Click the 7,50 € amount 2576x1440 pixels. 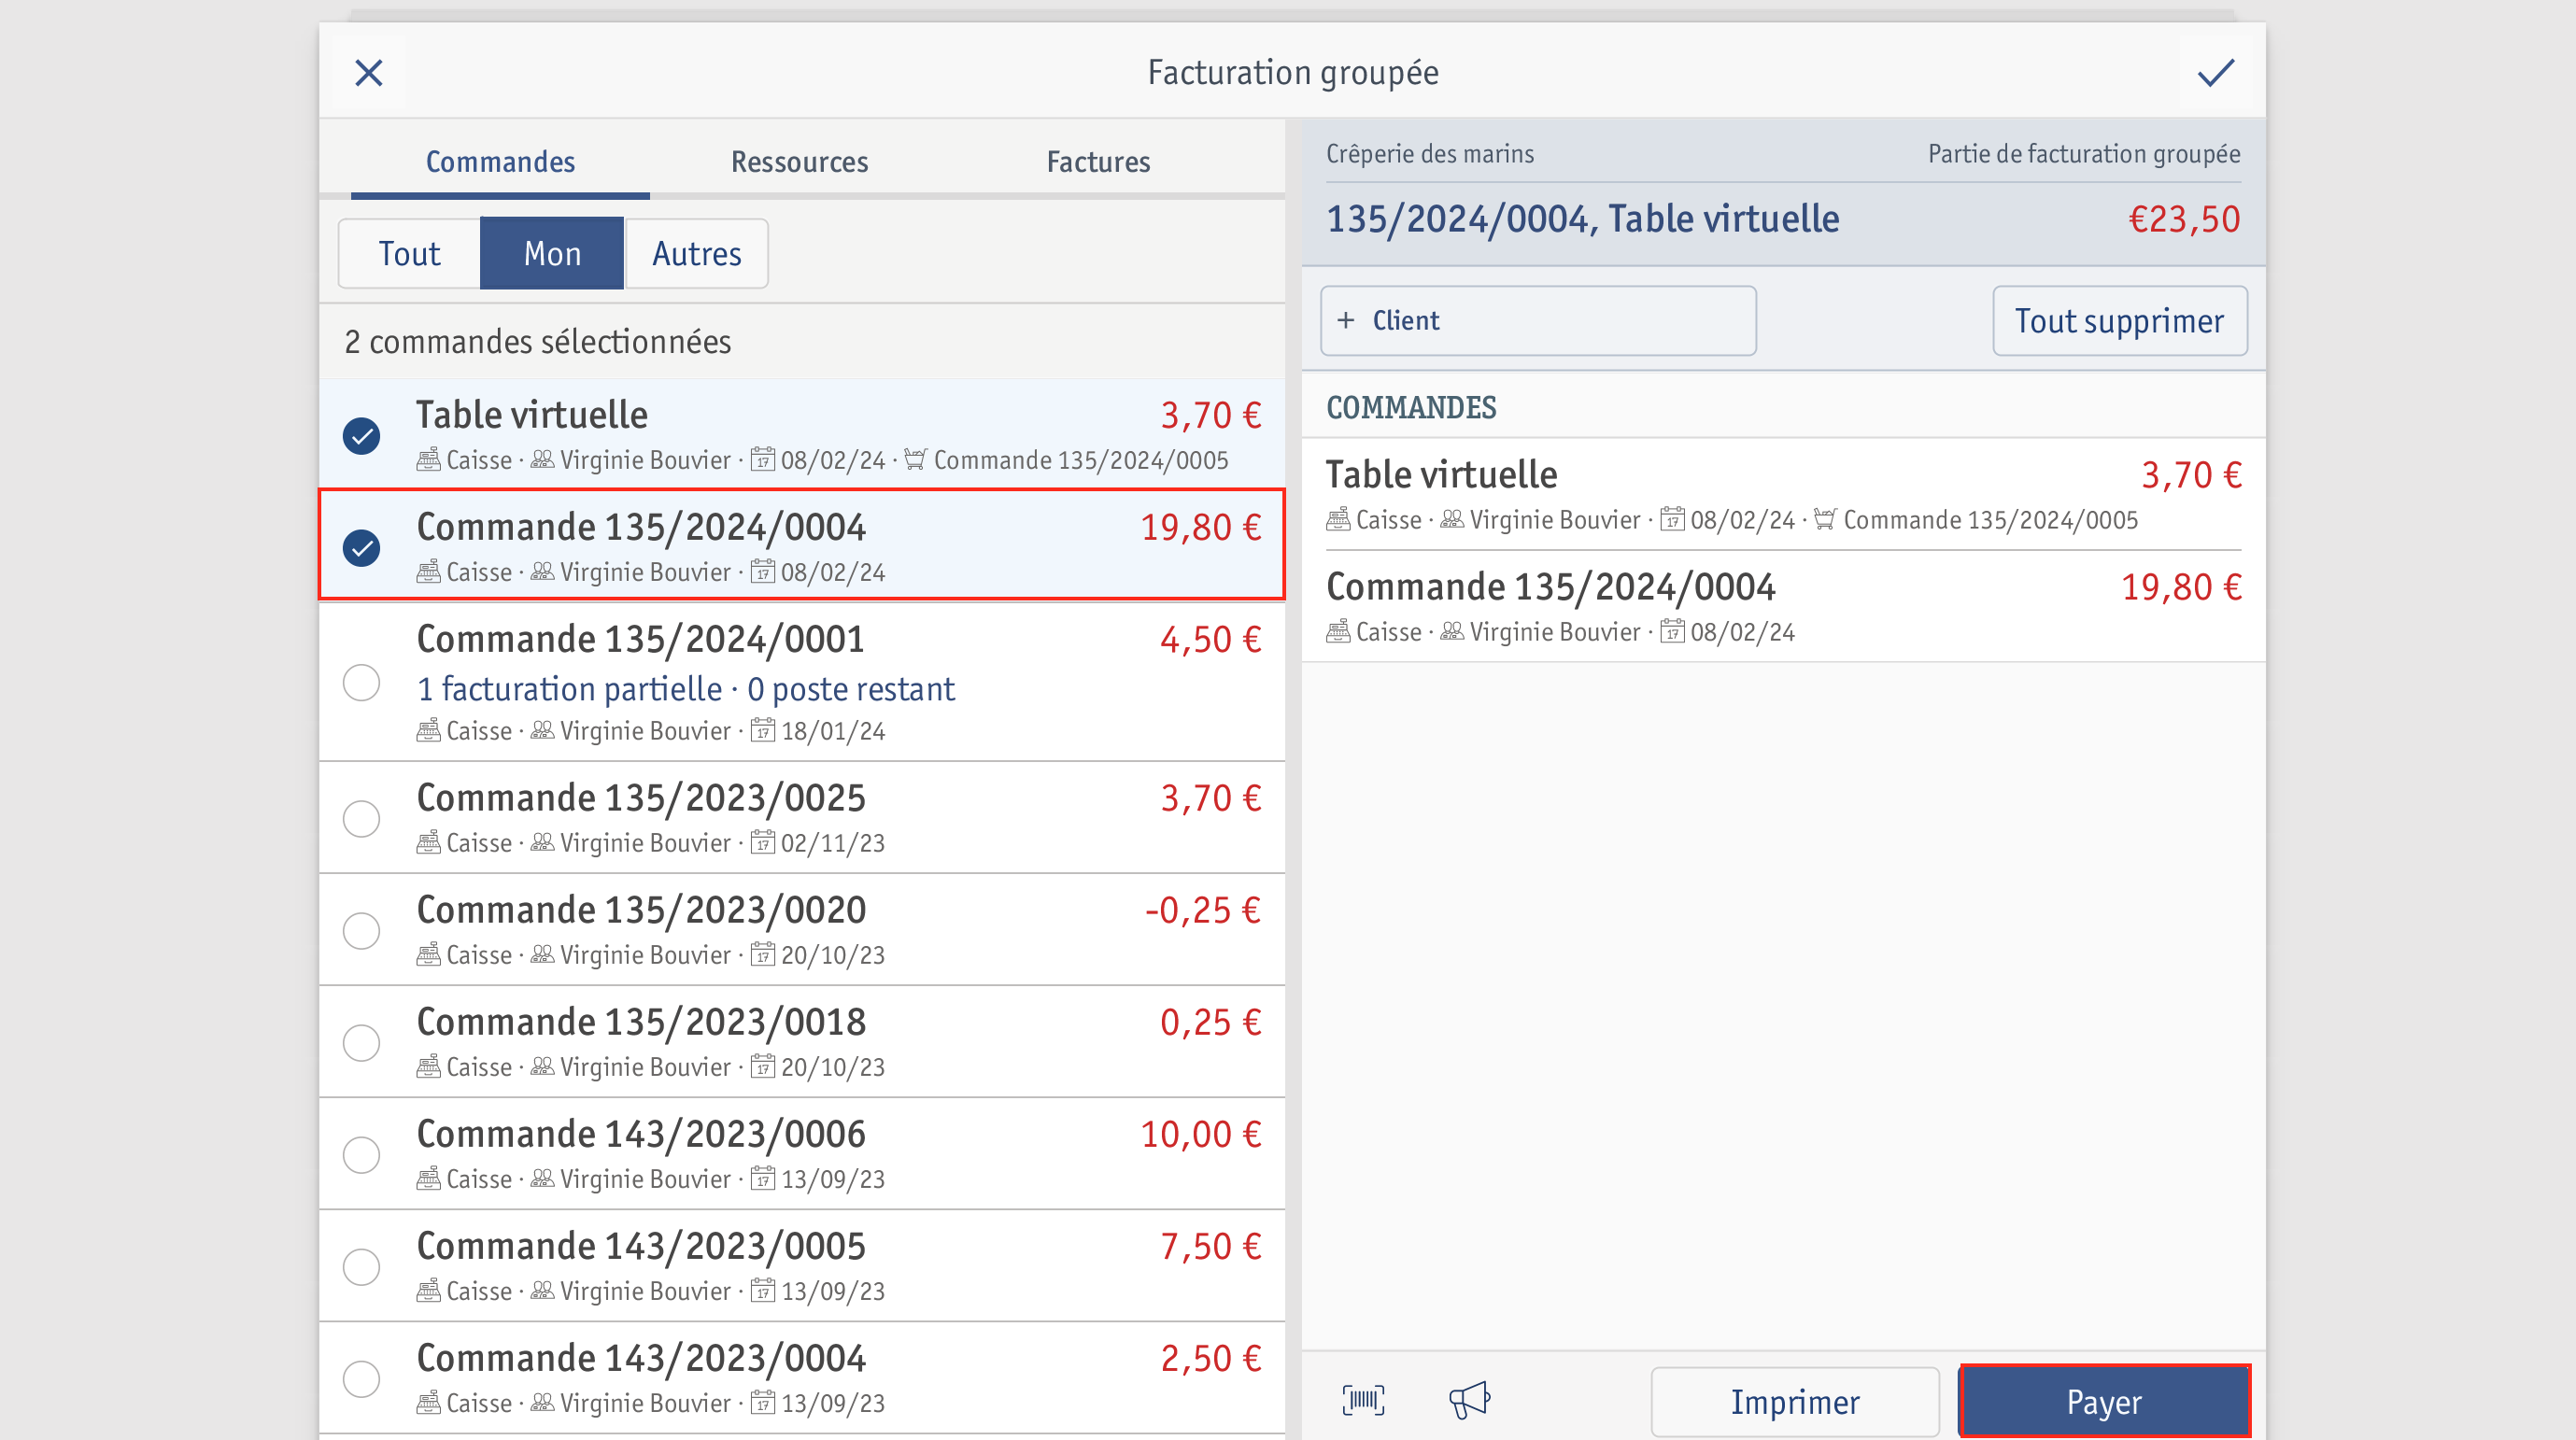click(1210, 1246)
